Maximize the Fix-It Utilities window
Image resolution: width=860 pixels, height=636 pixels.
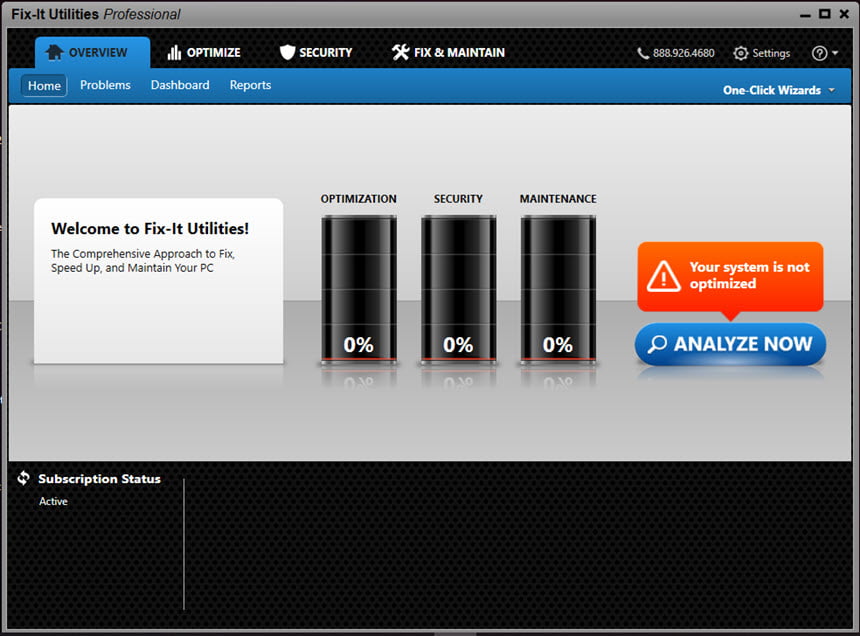pyautogui.click(x=824, y=14)
